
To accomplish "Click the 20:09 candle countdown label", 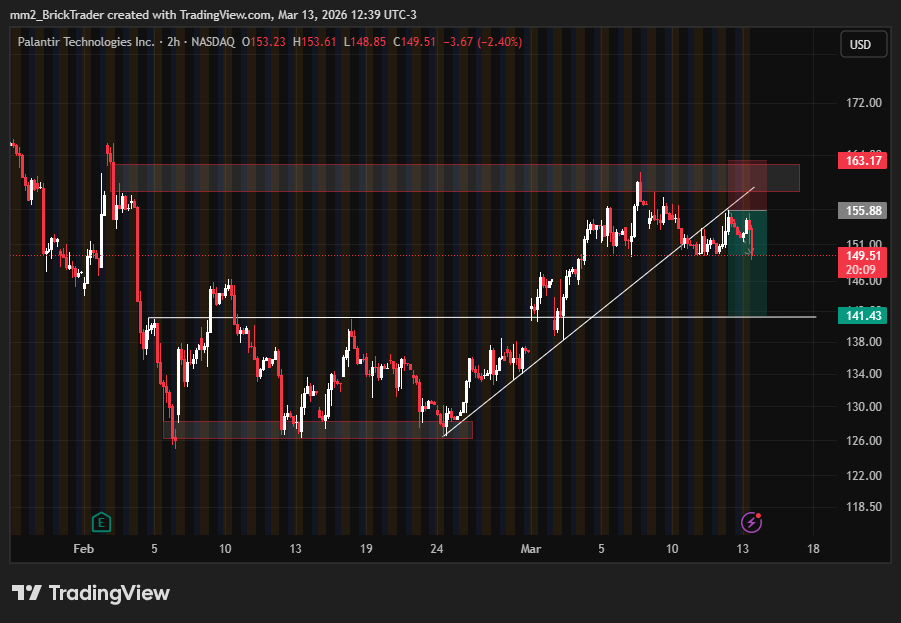I will pyautogui.click(x=861, y=270).
